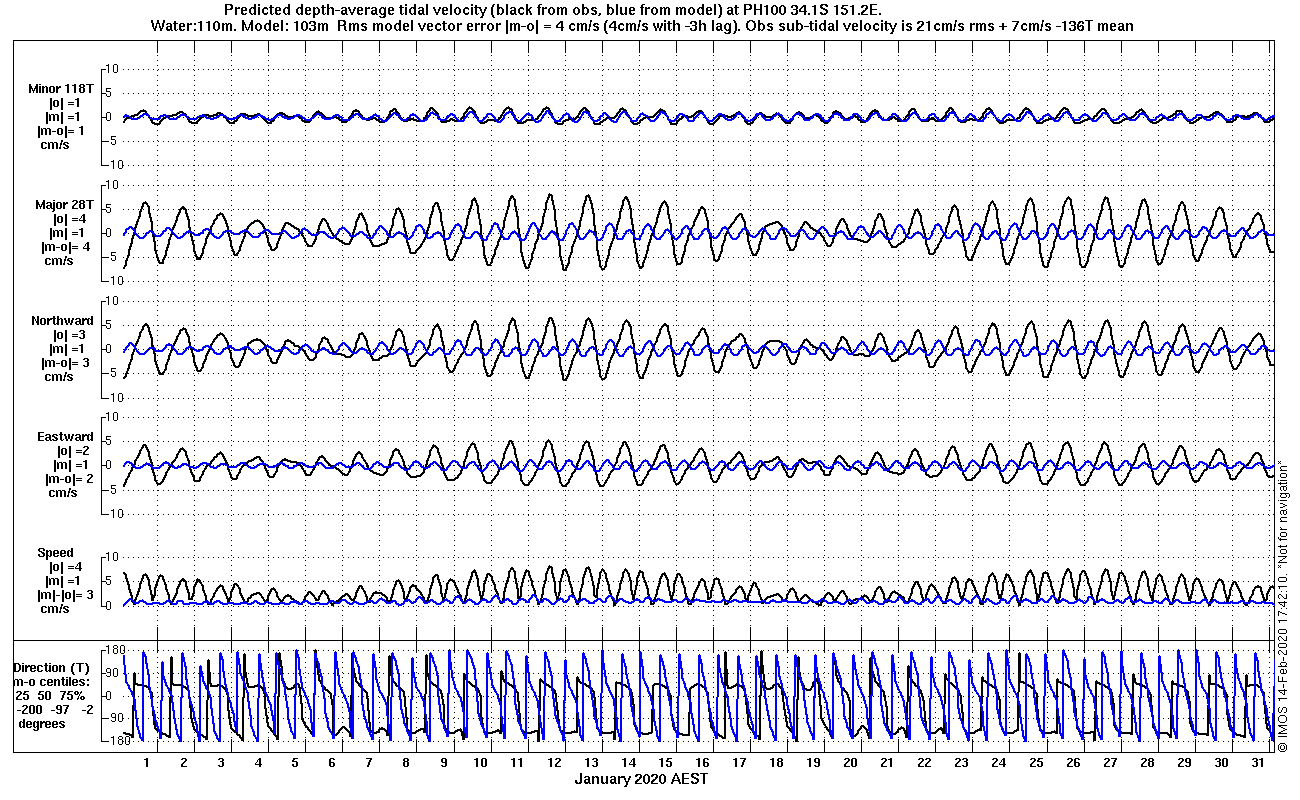Click day '31' on the date axis
The width and height of the screenshot is (1300, 800).
tap(1257, 762)
